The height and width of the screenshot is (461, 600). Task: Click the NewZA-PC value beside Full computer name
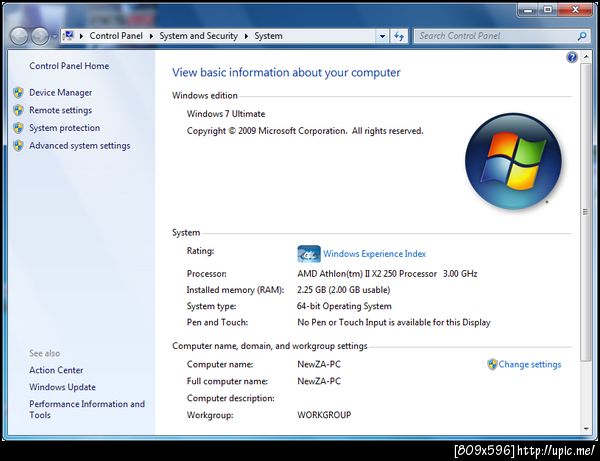tap(319, 381)
